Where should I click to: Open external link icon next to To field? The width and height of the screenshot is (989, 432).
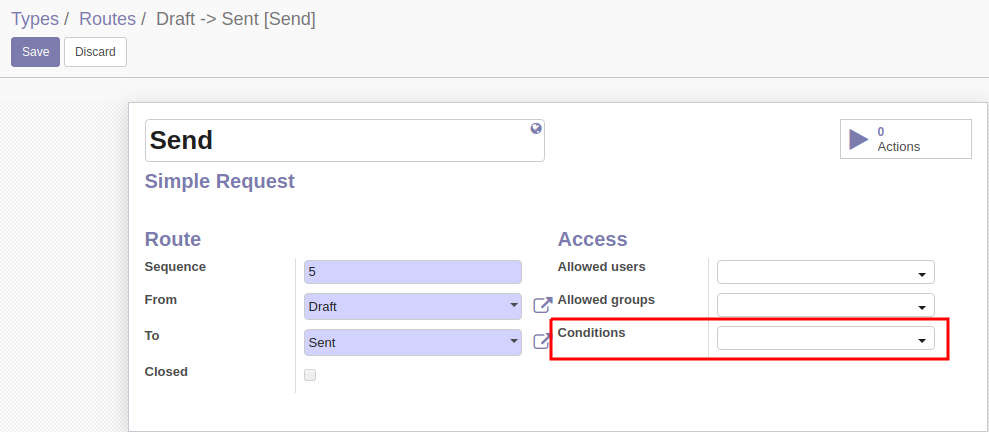pos(542,341)
